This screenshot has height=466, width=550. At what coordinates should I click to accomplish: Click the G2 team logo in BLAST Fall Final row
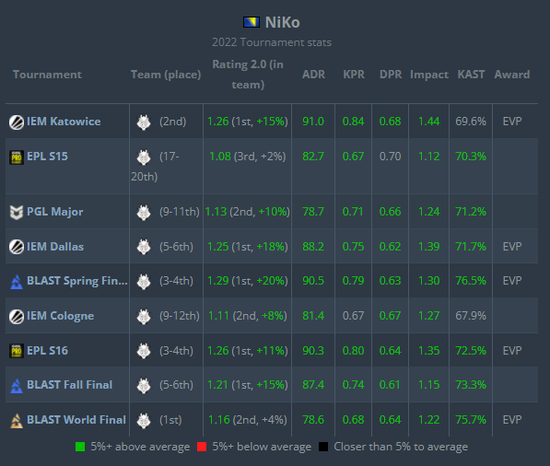(x=143, y=385)
